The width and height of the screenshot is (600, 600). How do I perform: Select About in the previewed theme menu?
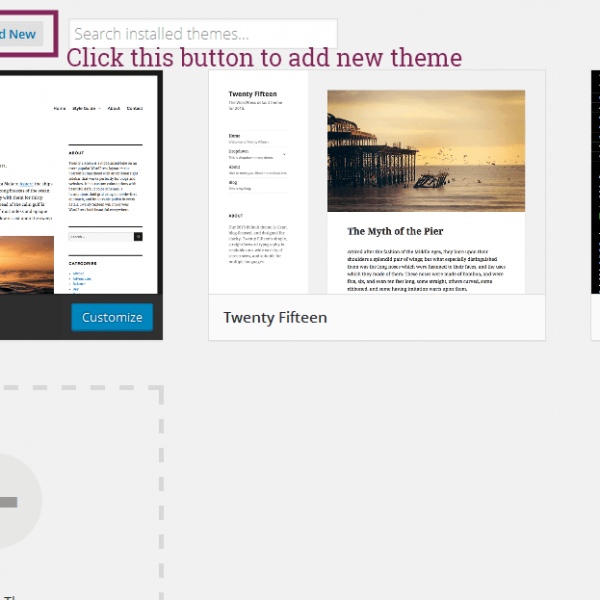(x=114, y=108)
